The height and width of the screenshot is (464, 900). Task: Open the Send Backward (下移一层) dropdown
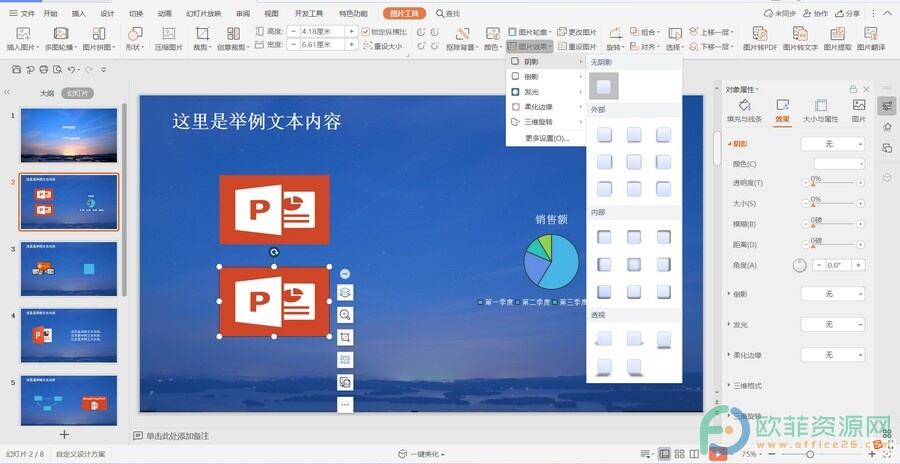712,47
